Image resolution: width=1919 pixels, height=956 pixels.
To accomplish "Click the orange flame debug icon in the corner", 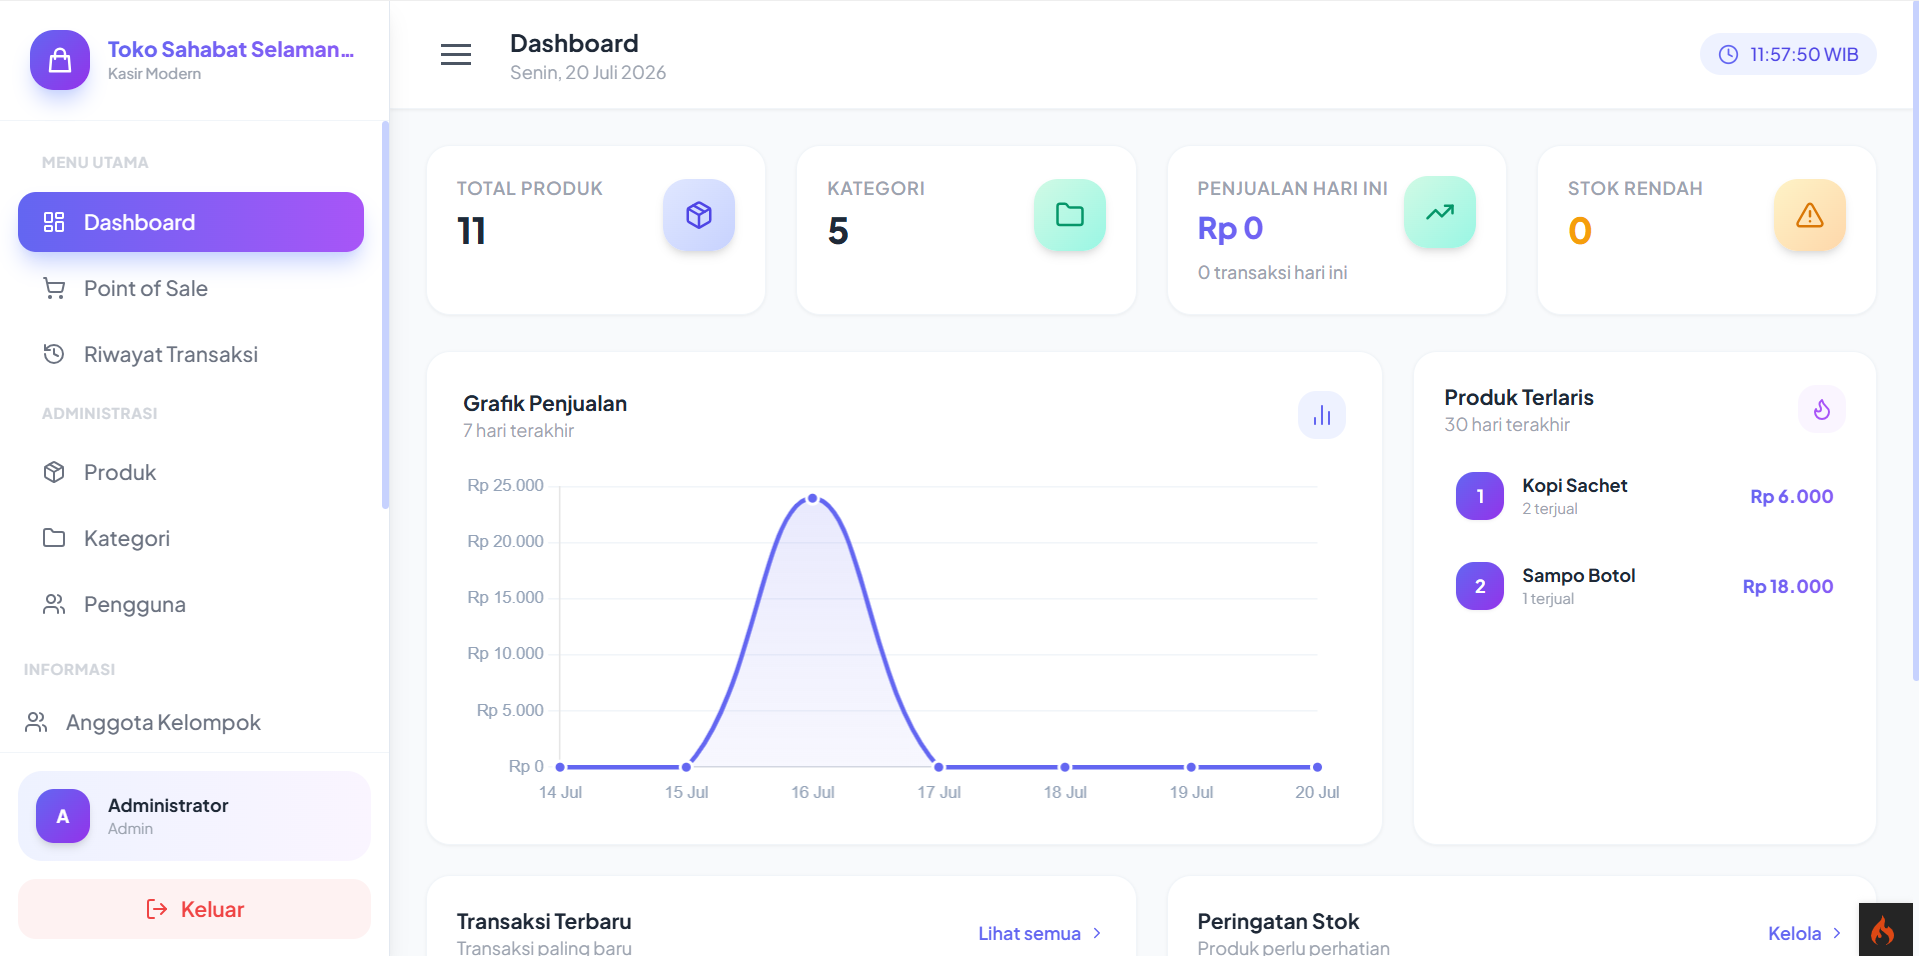I will [1885, 930].
